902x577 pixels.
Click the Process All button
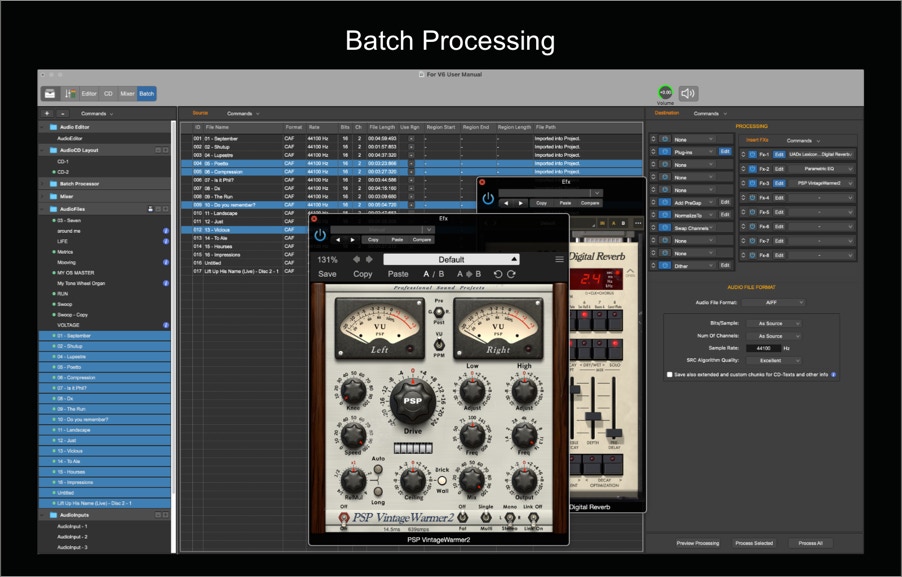[810, 543]
